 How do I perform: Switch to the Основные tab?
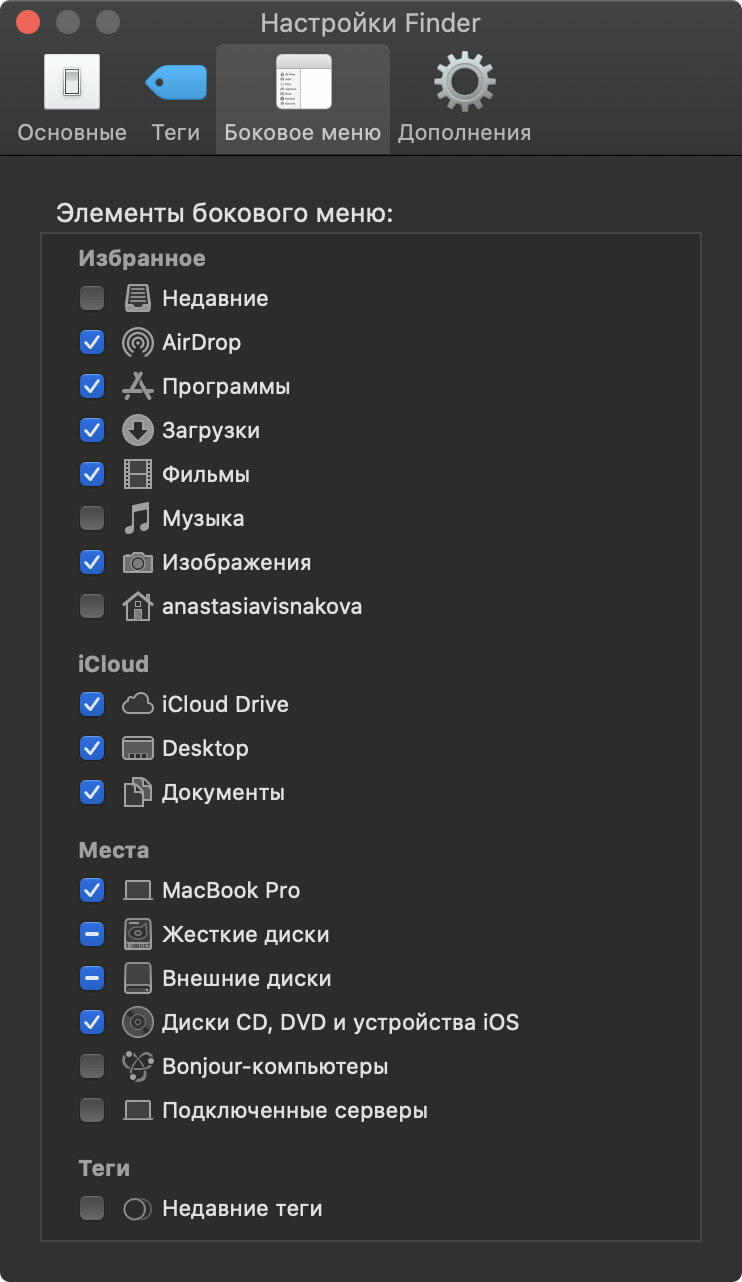point(72,99)
